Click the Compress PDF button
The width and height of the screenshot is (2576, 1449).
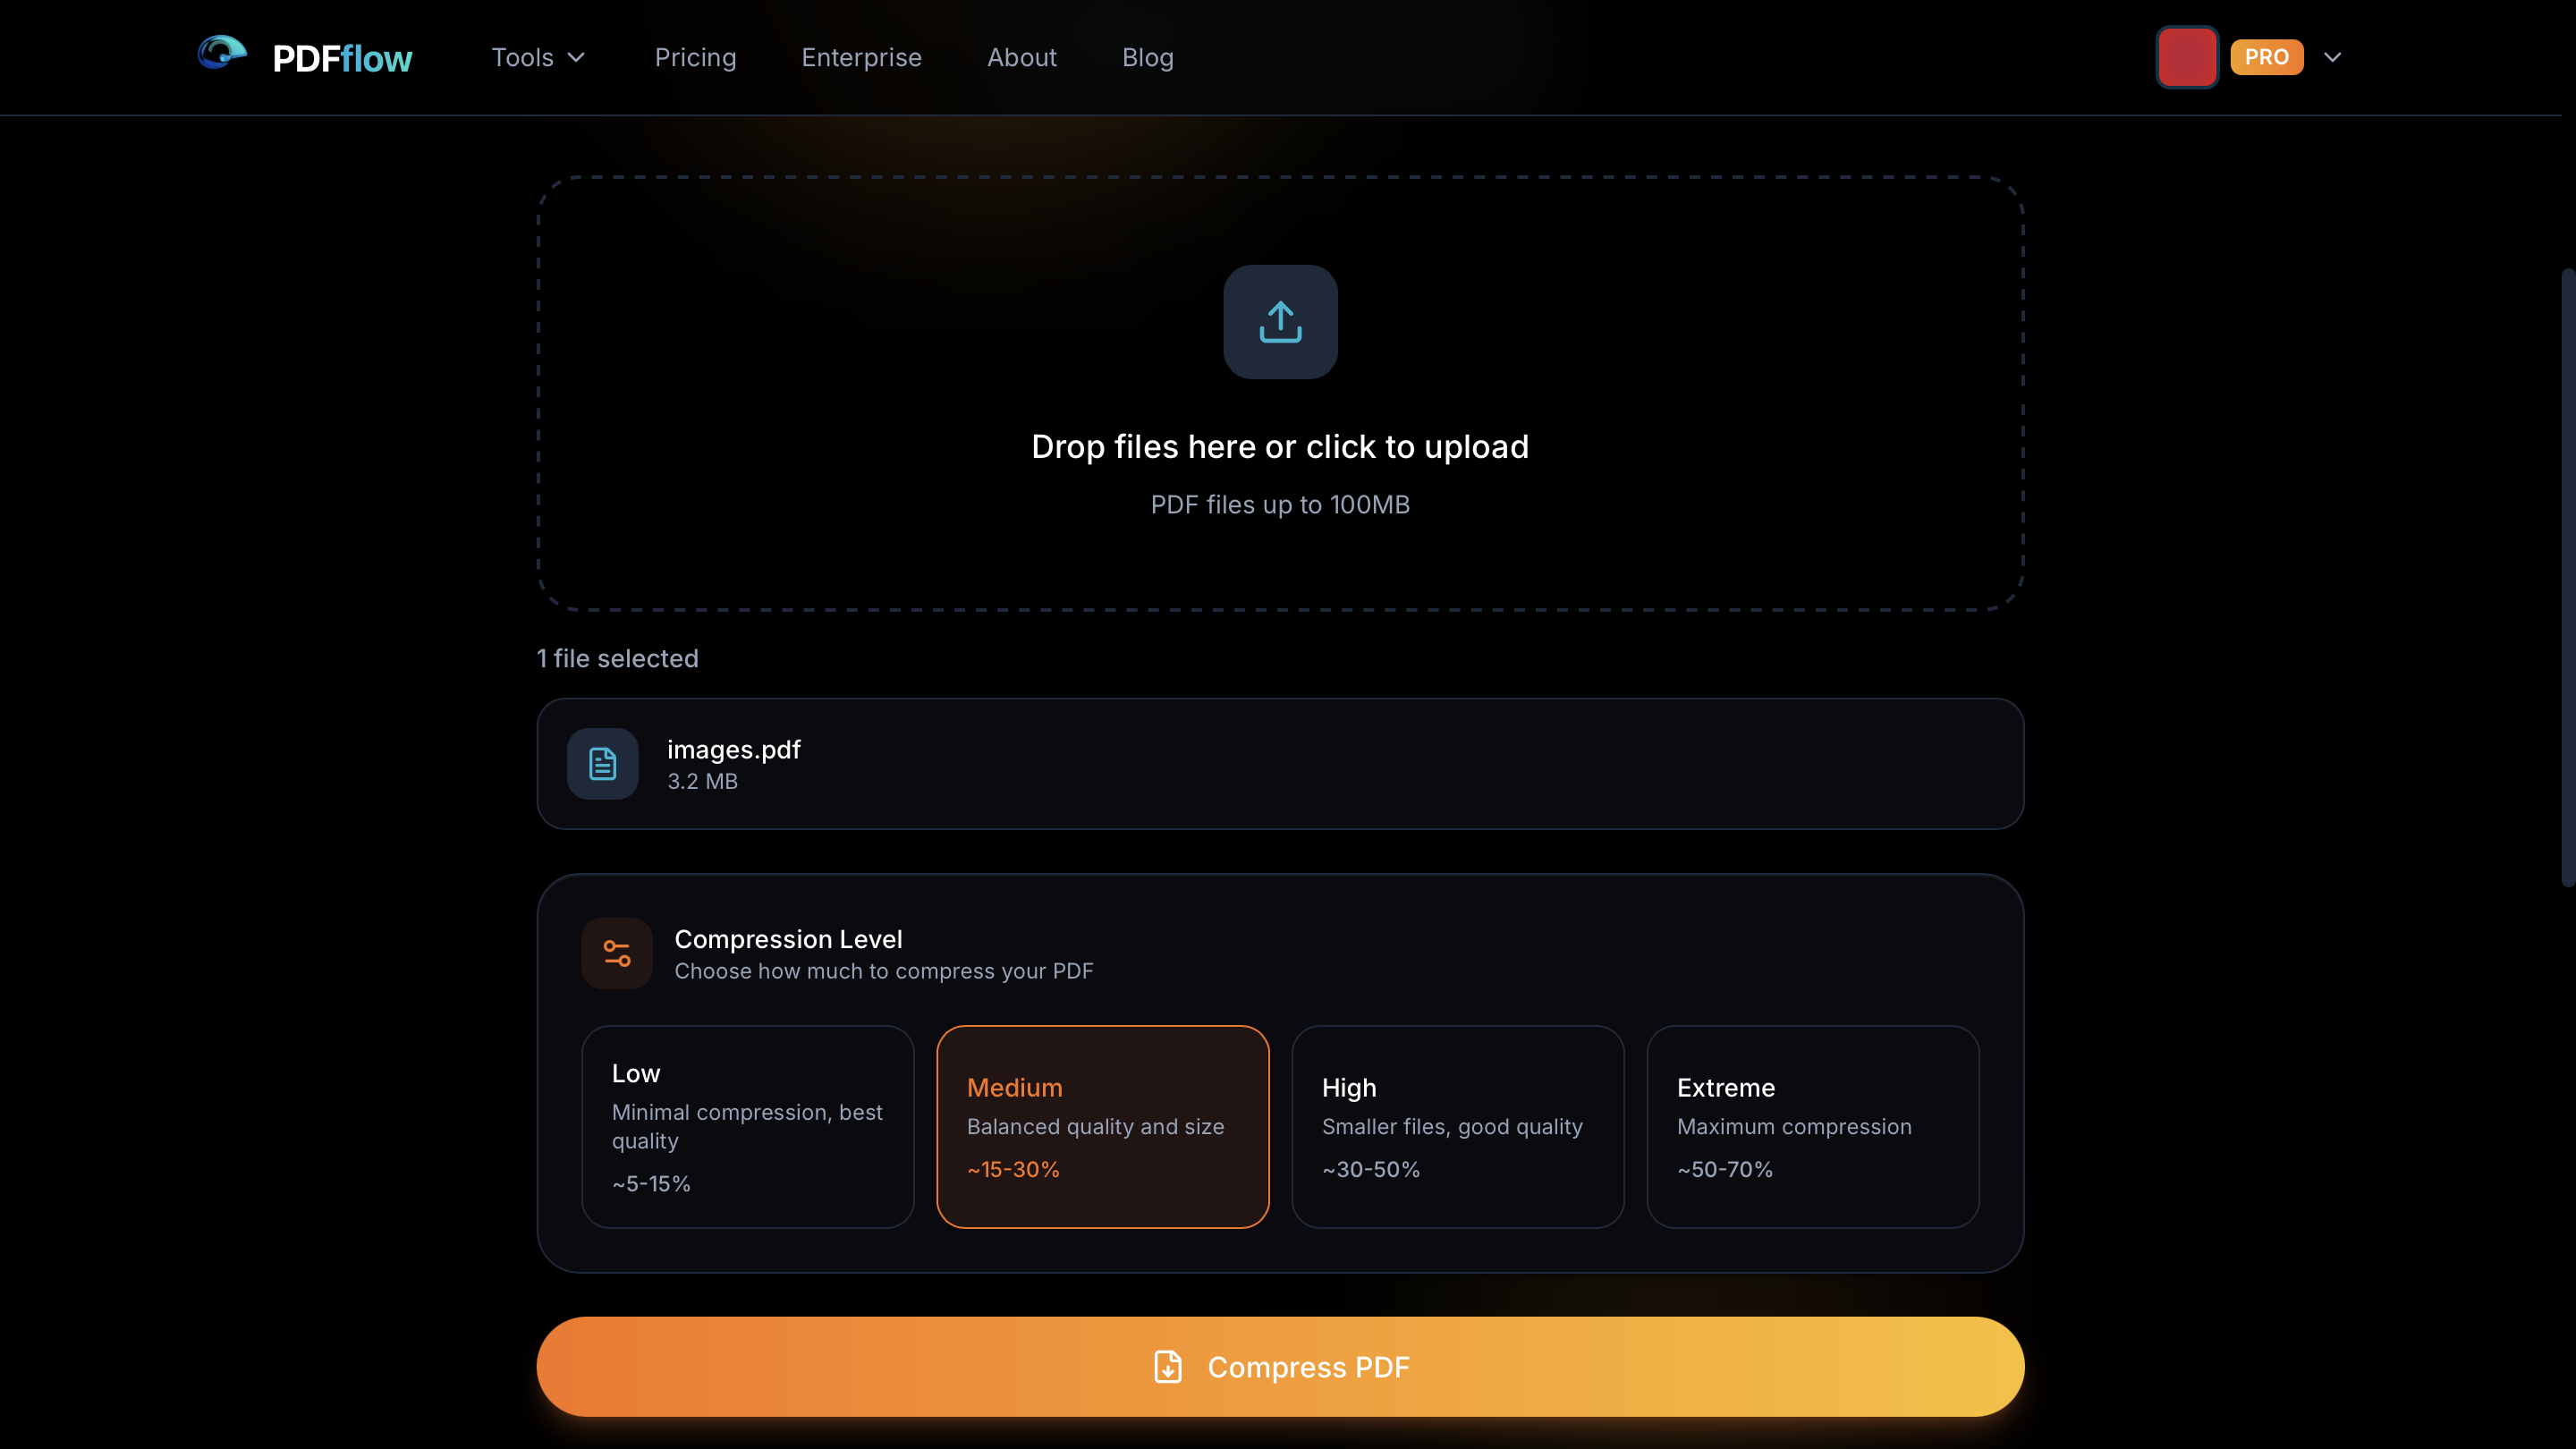(1280, 1366)
